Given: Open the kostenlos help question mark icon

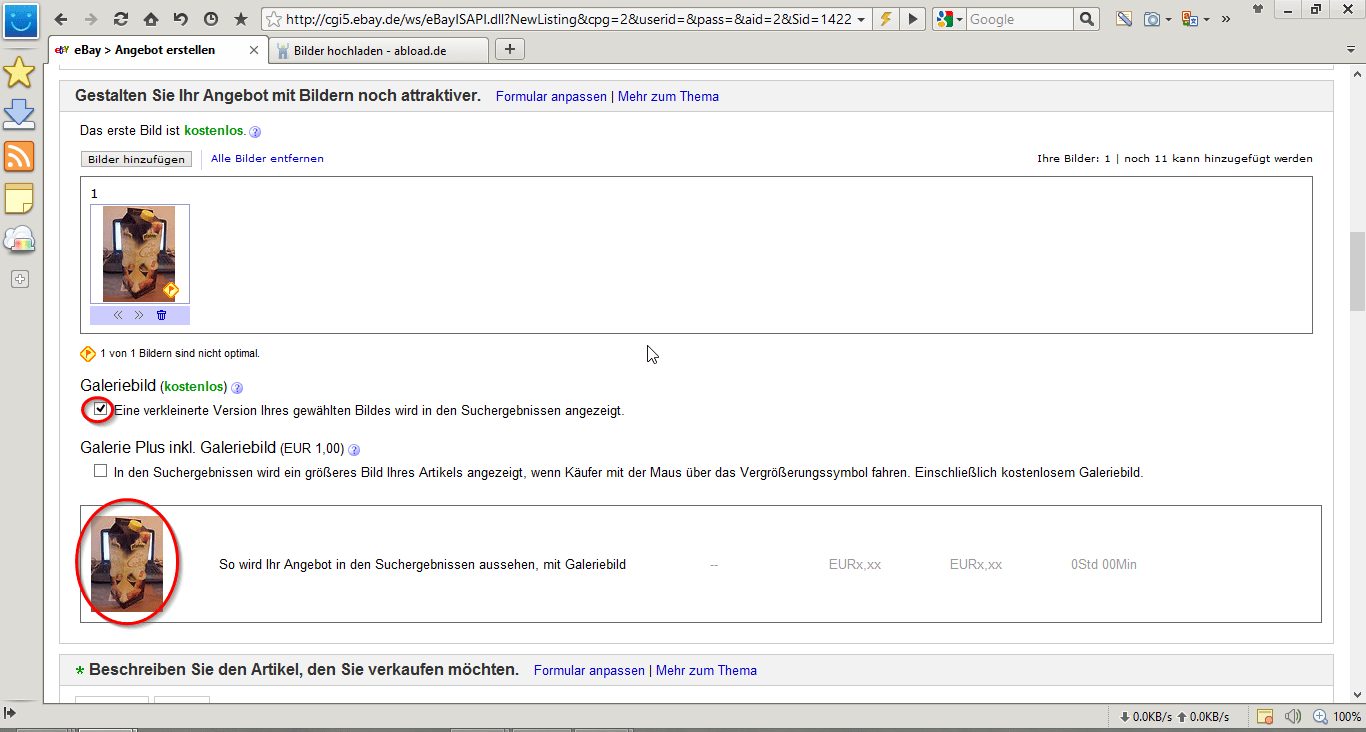Looking at the screenshot, I should point(255,131).
